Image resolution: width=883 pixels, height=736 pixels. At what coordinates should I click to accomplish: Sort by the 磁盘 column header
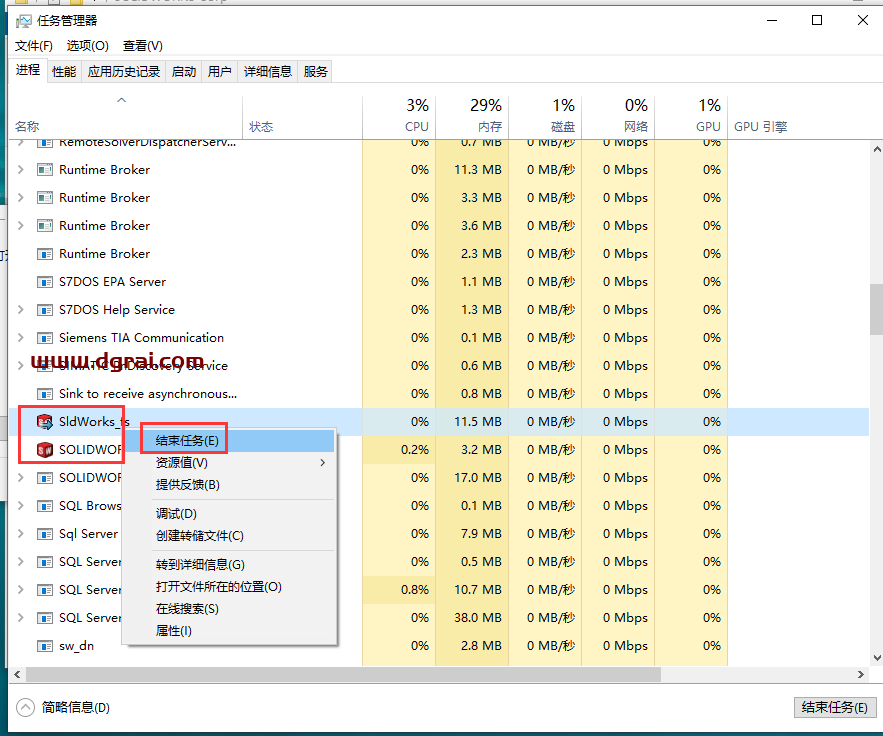(546, 118)
